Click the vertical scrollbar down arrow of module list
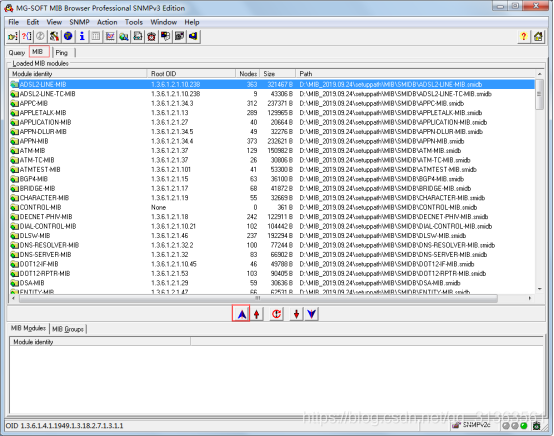This screenshot has width=554, height=436. [x=540, y=289]
